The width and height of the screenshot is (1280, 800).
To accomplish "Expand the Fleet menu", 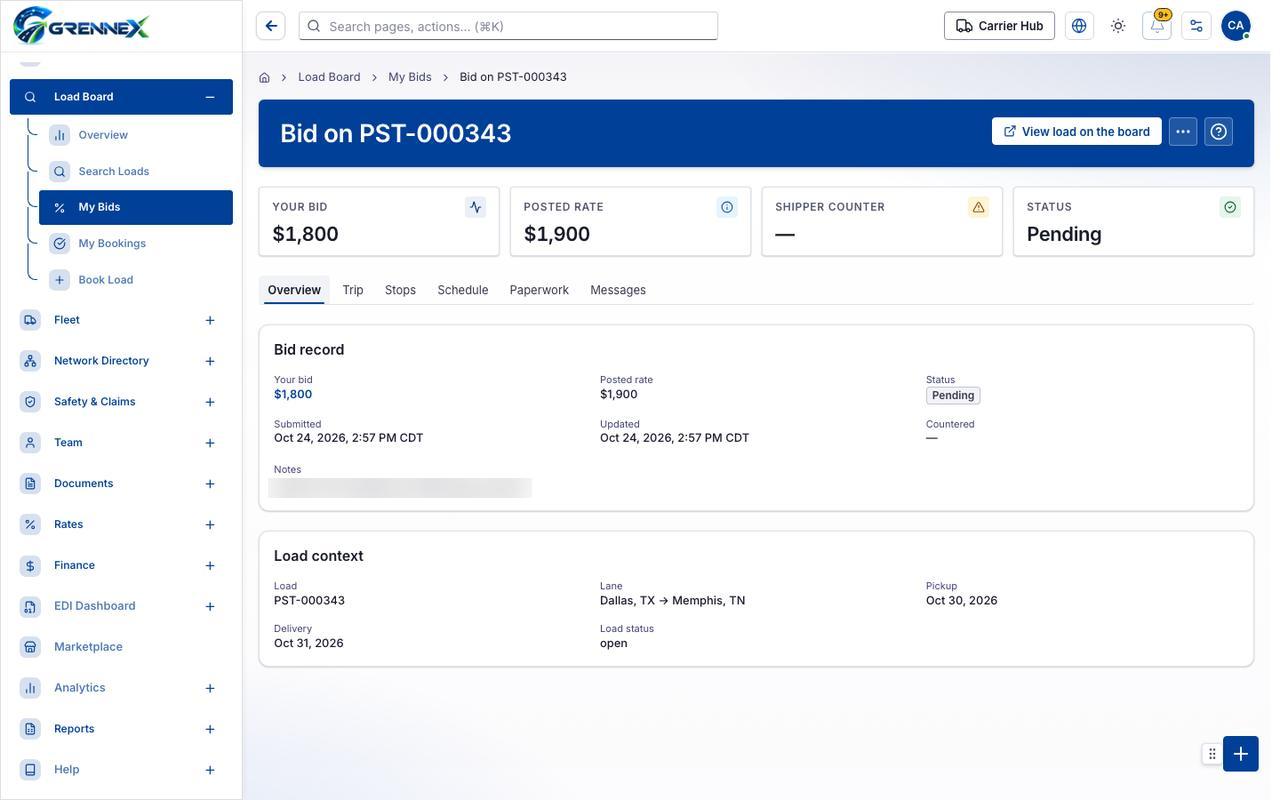I will click(210, 320).
